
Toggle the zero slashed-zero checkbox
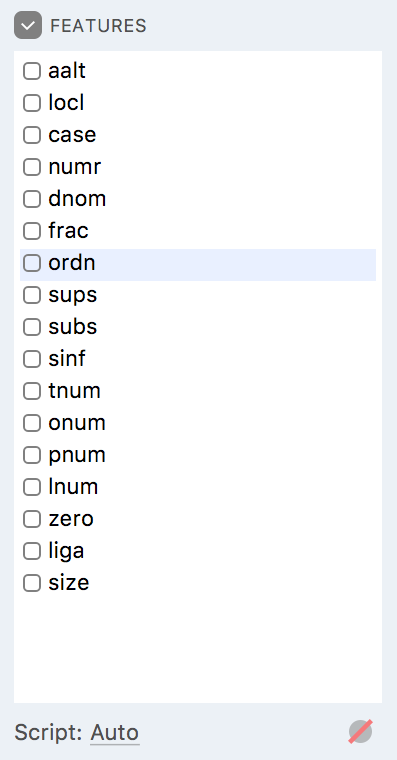32,519
